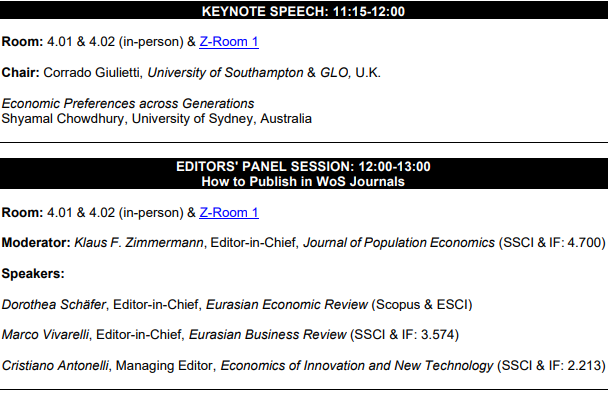
Task: Click the Journal of Population Economics title
Action: [399, 243]
